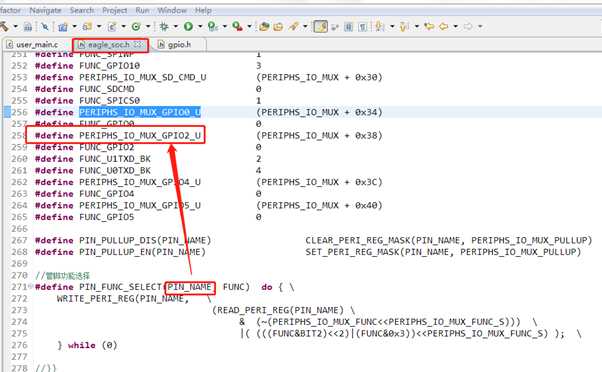
Task: Click FUNC_SPICS0 on line 255
Action: point(109,101)
